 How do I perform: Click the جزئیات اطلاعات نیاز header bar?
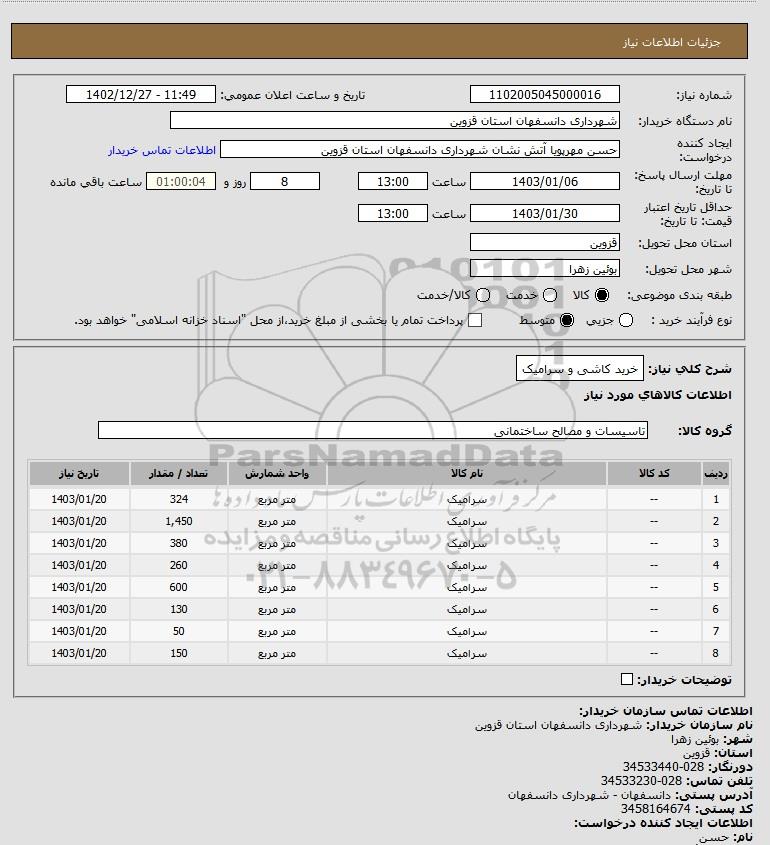click(379, 41)
